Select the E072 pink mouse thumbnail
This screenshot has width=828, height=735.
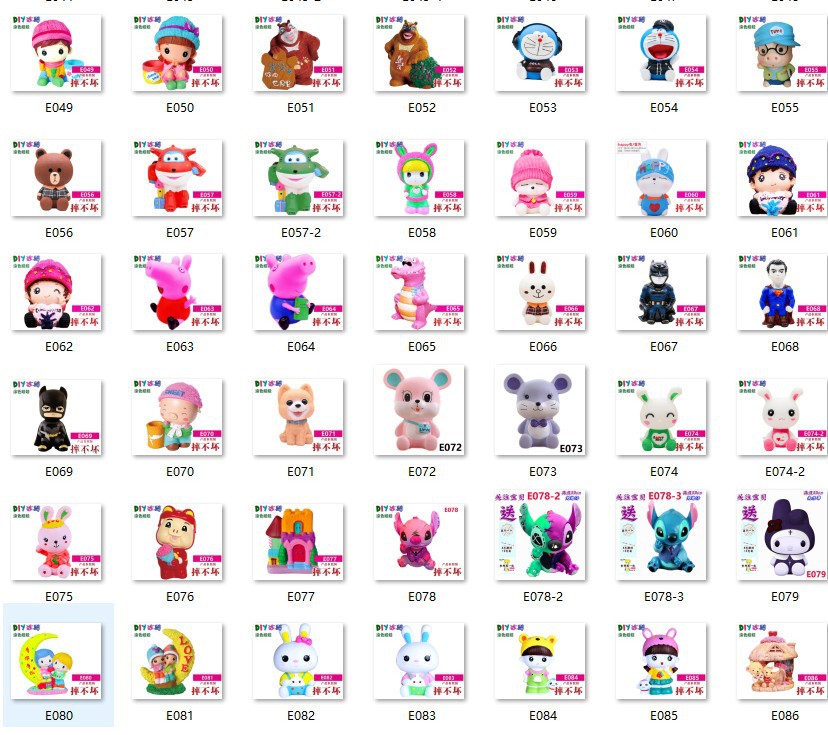pyautogui.click(x=419, y=410)
